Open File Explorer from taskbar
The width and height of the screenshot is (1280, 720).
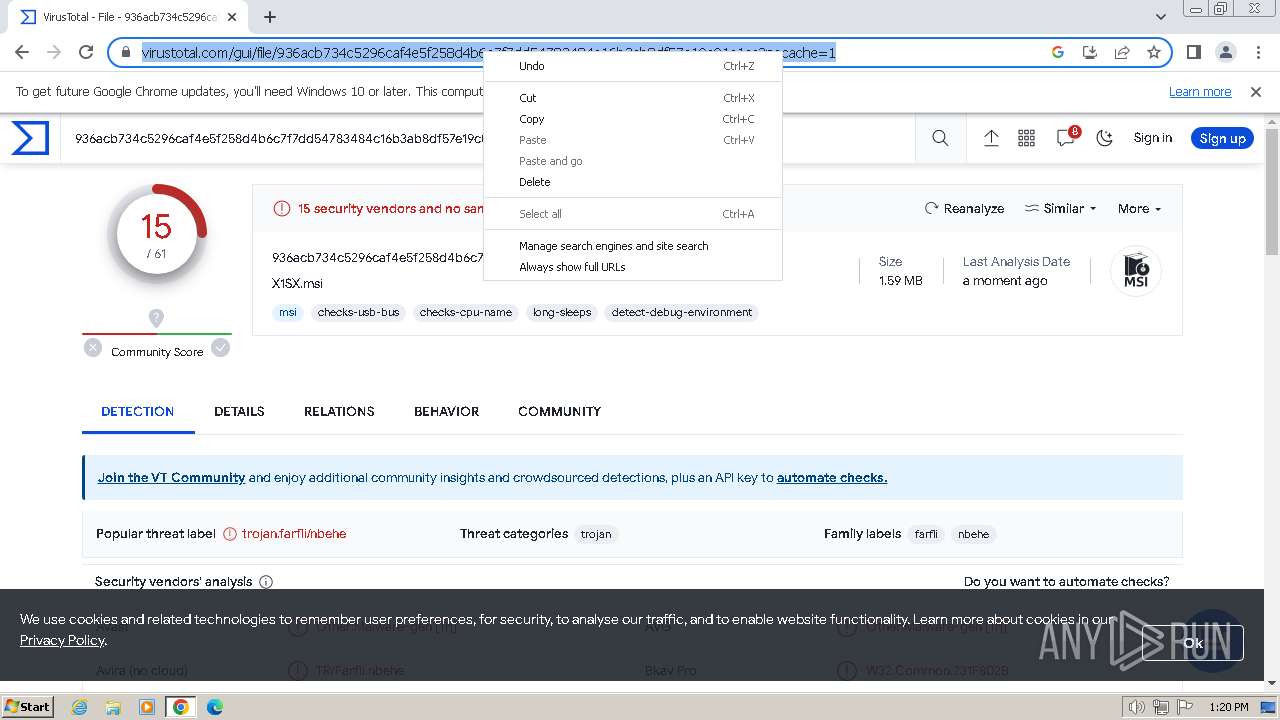point(113,707)
